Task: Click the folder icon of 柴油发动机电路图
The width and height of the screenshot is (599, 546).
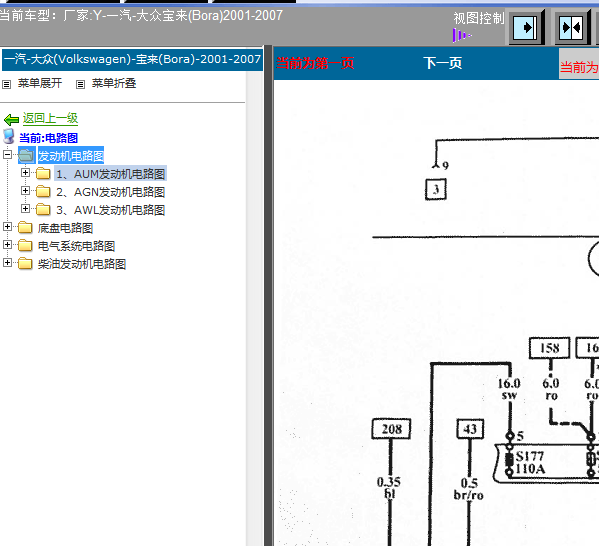Action: tap(25, 263)
